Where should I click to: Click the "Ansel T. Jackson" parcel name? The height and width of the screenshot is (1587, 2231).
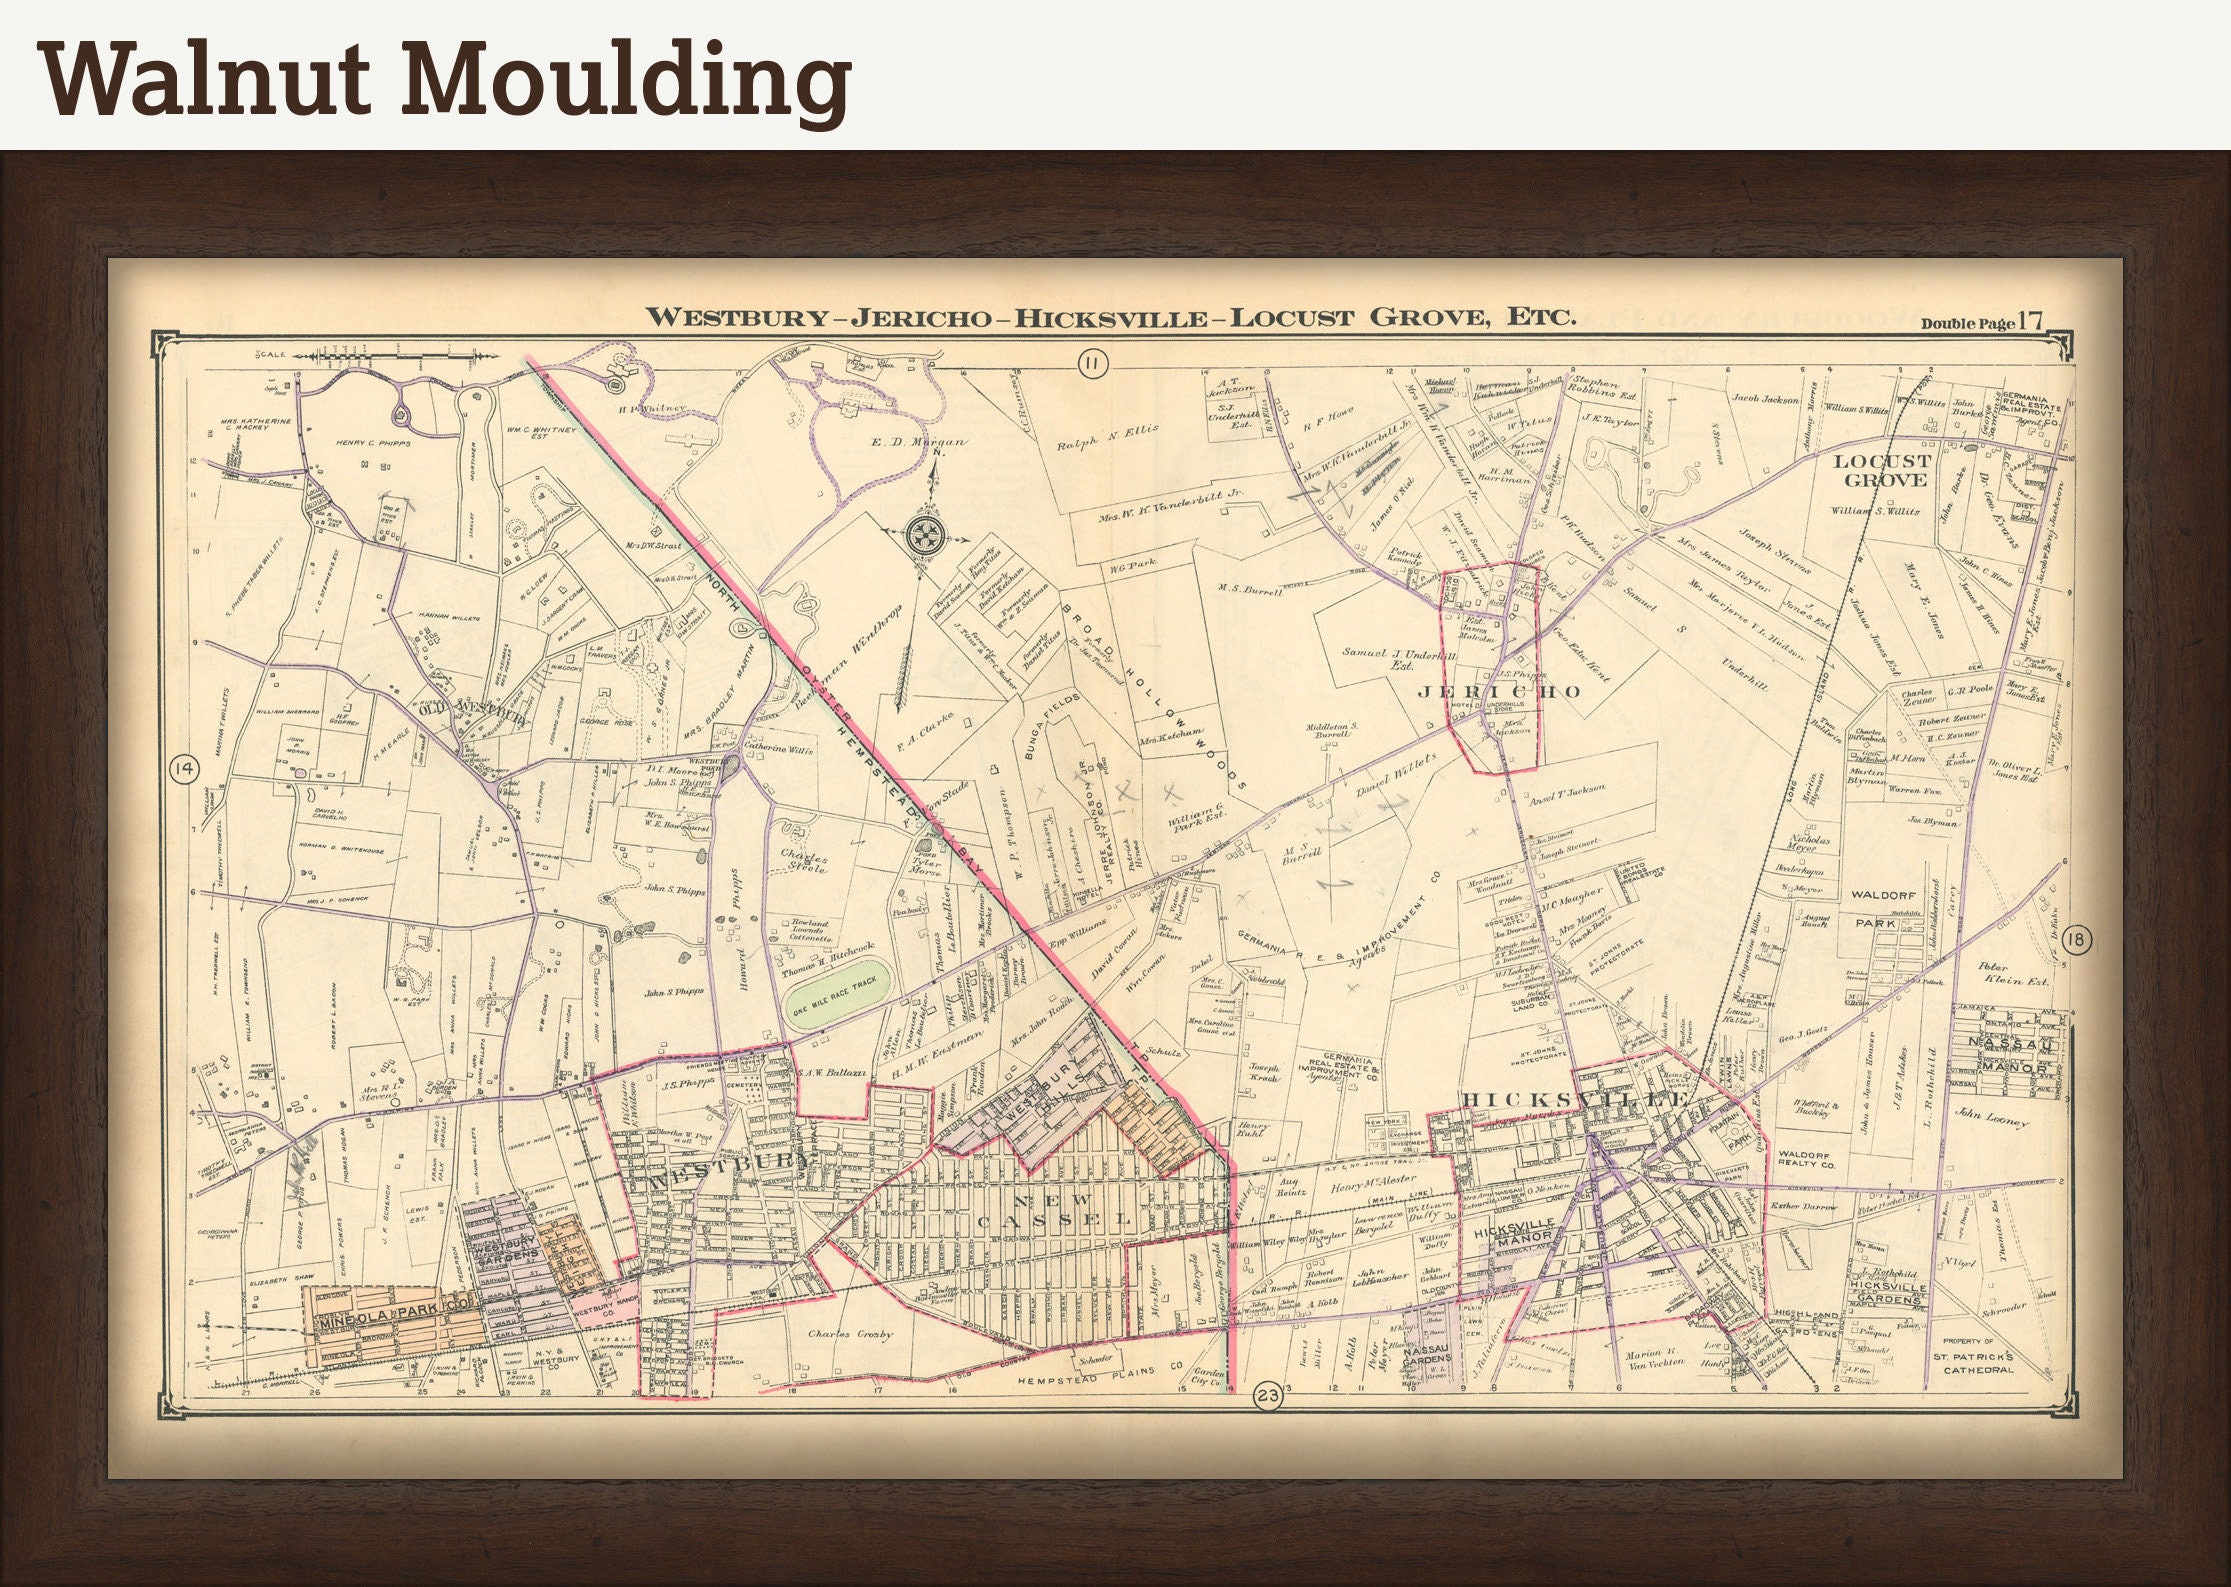click(1568, 797)
